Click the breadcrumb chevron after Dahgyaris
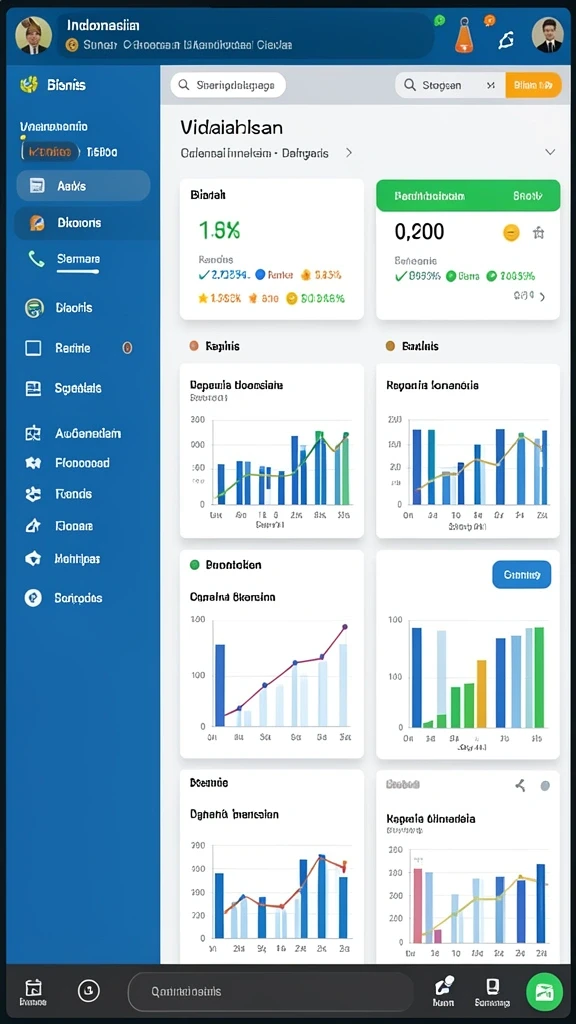This screenshot has height=1024, width=576. (x=349, y=153)
